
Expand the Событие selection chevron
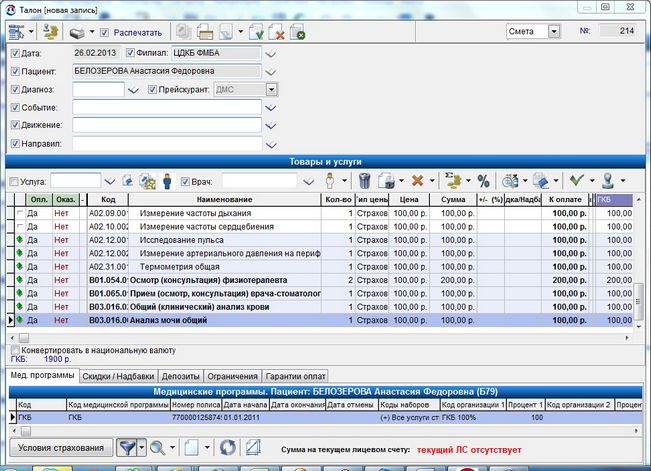(x=271, y=108)
